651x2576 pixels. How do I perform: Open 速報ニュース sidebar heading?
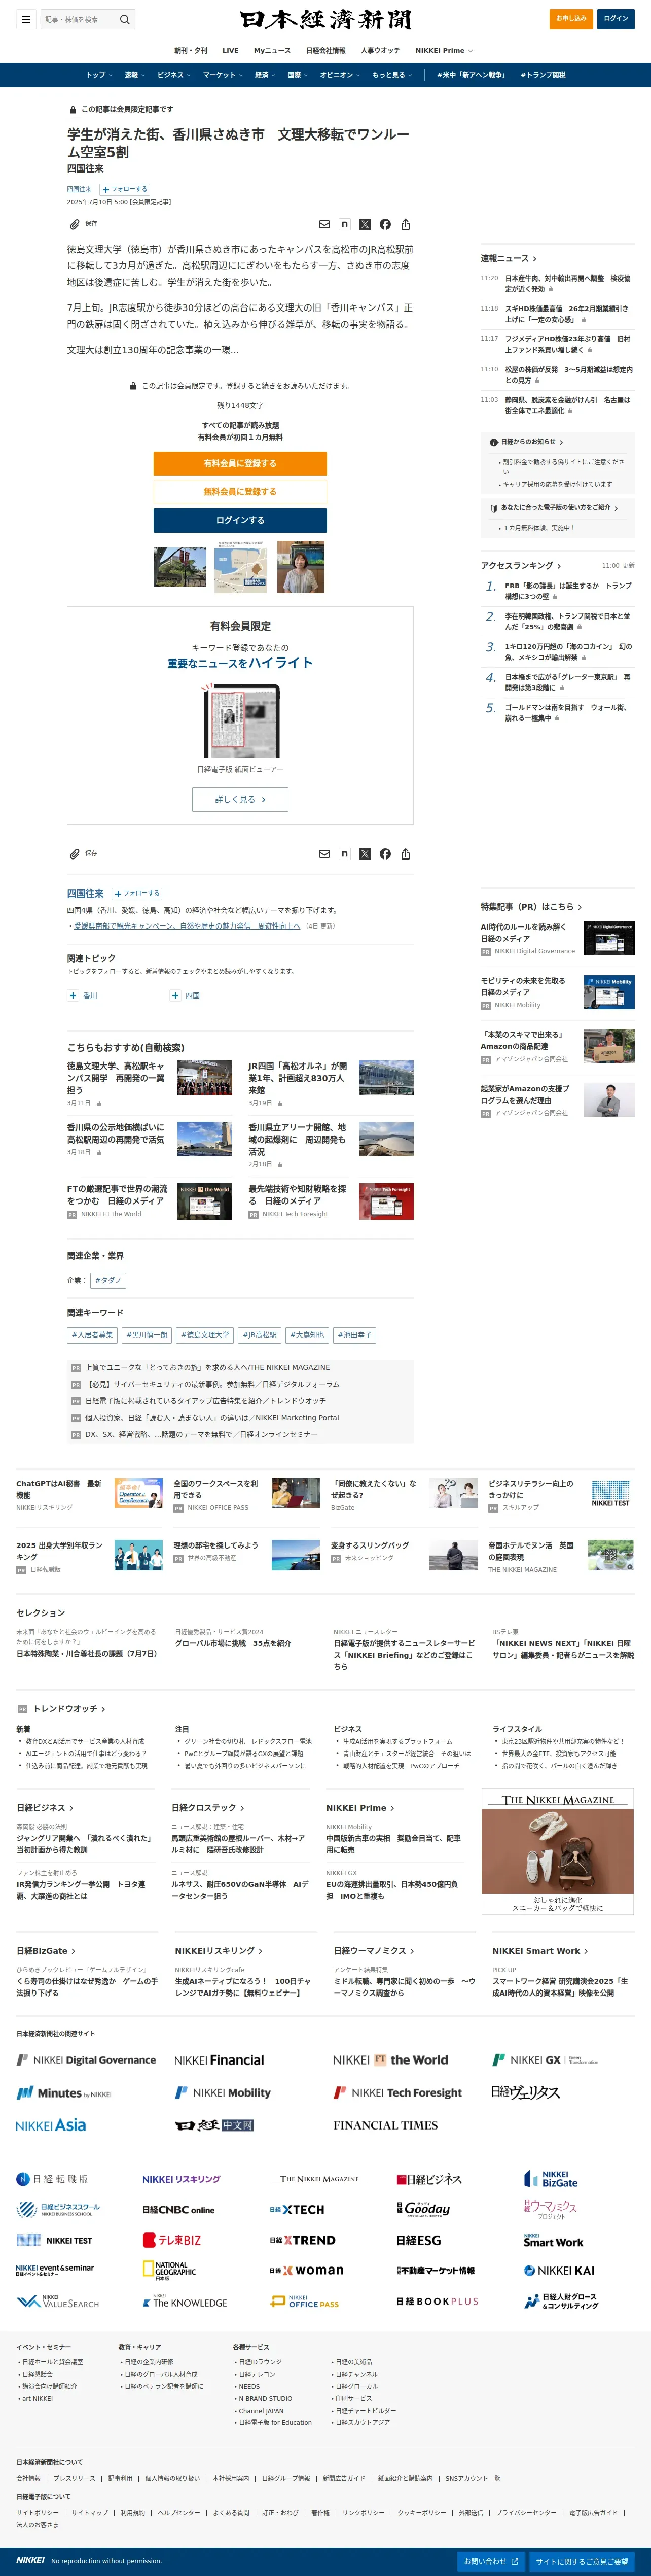[x=508, y=258]
